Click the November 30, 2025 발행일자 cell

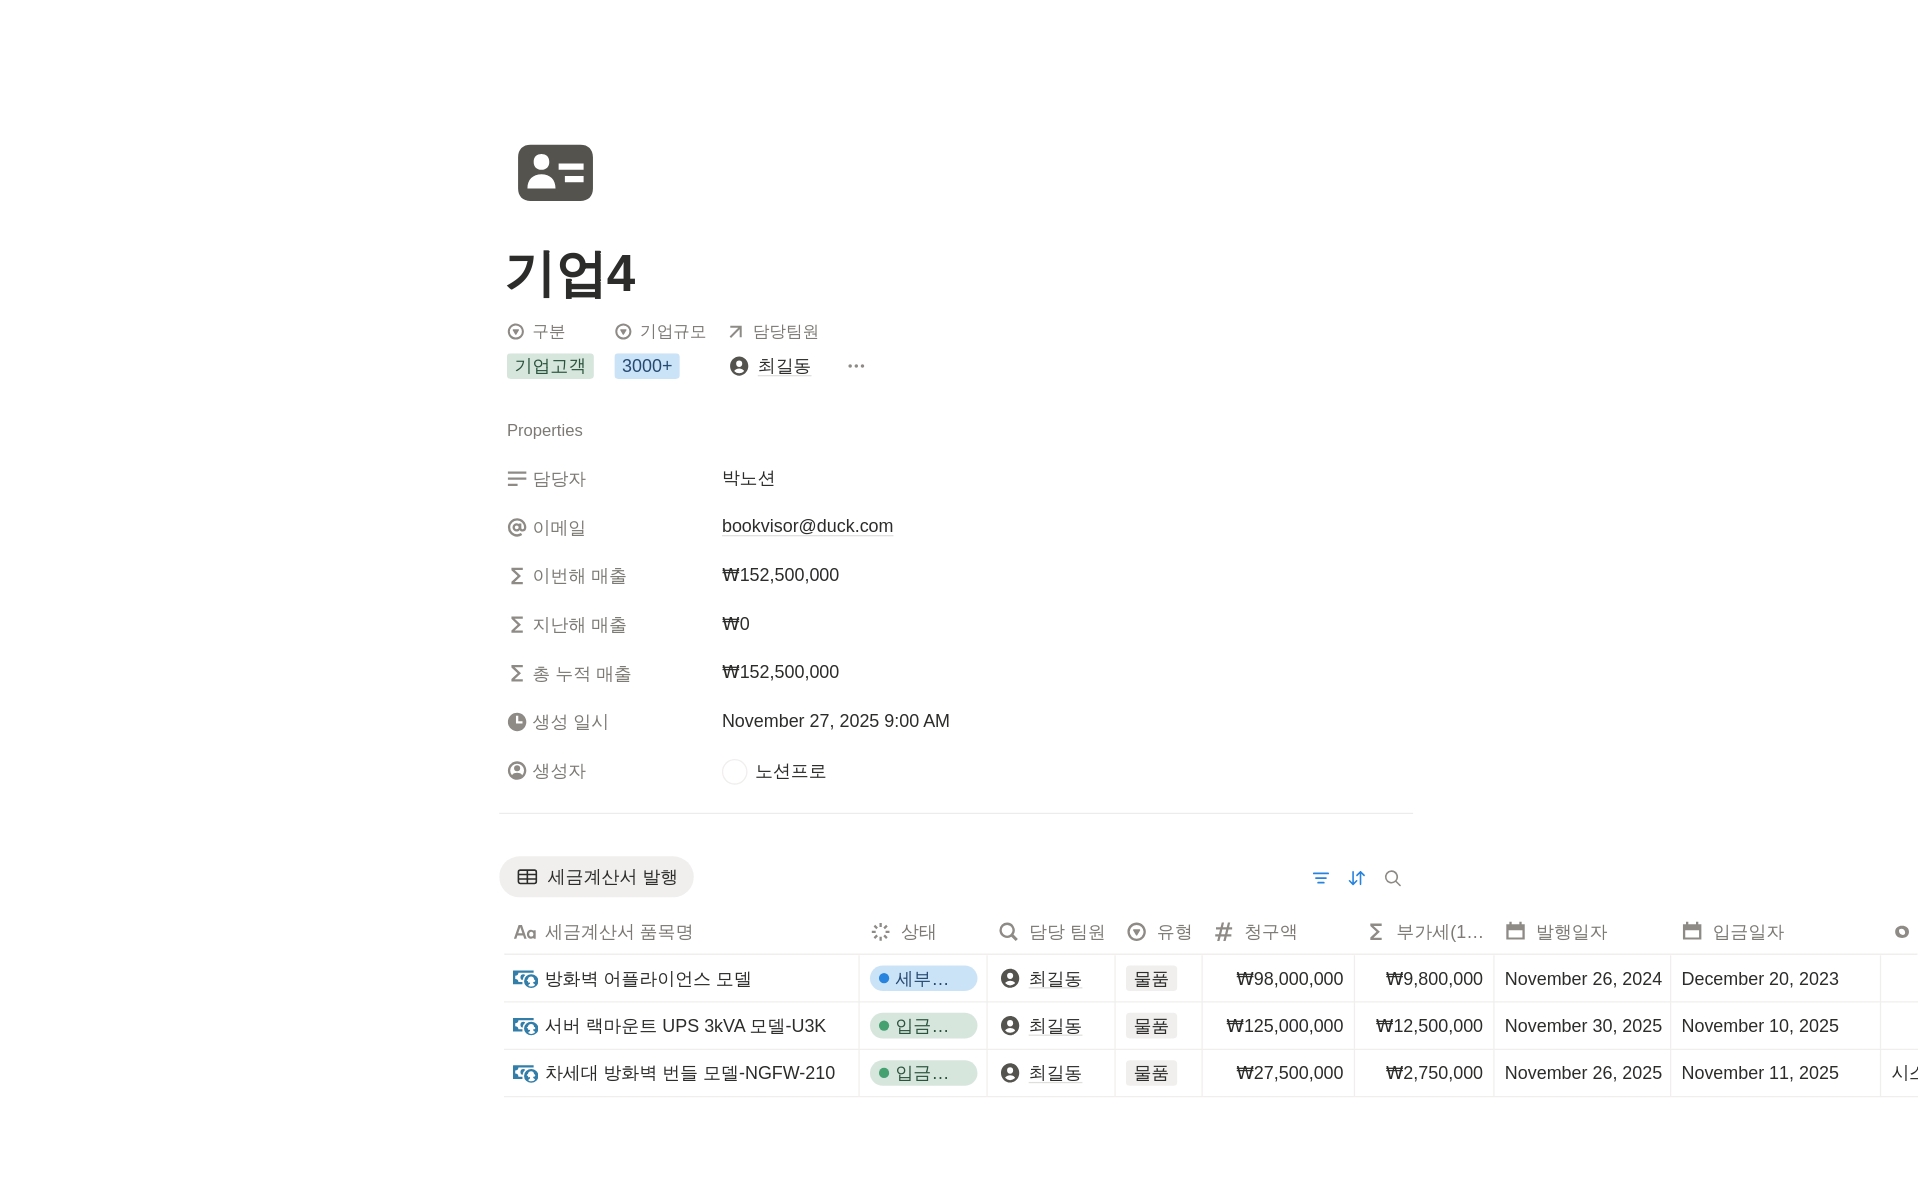(1582, 1026)
